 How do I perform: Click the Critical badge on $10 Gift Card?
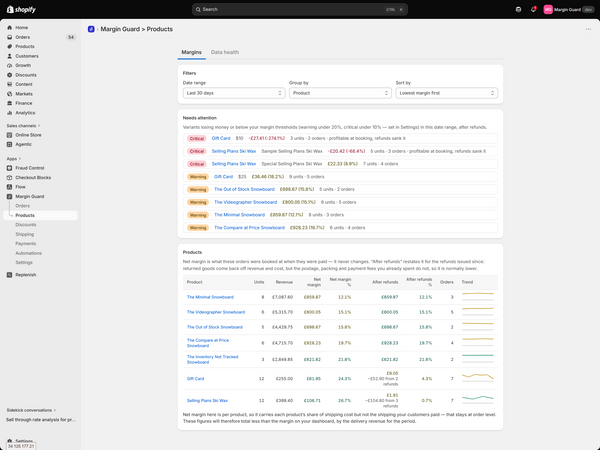(197, 139)
